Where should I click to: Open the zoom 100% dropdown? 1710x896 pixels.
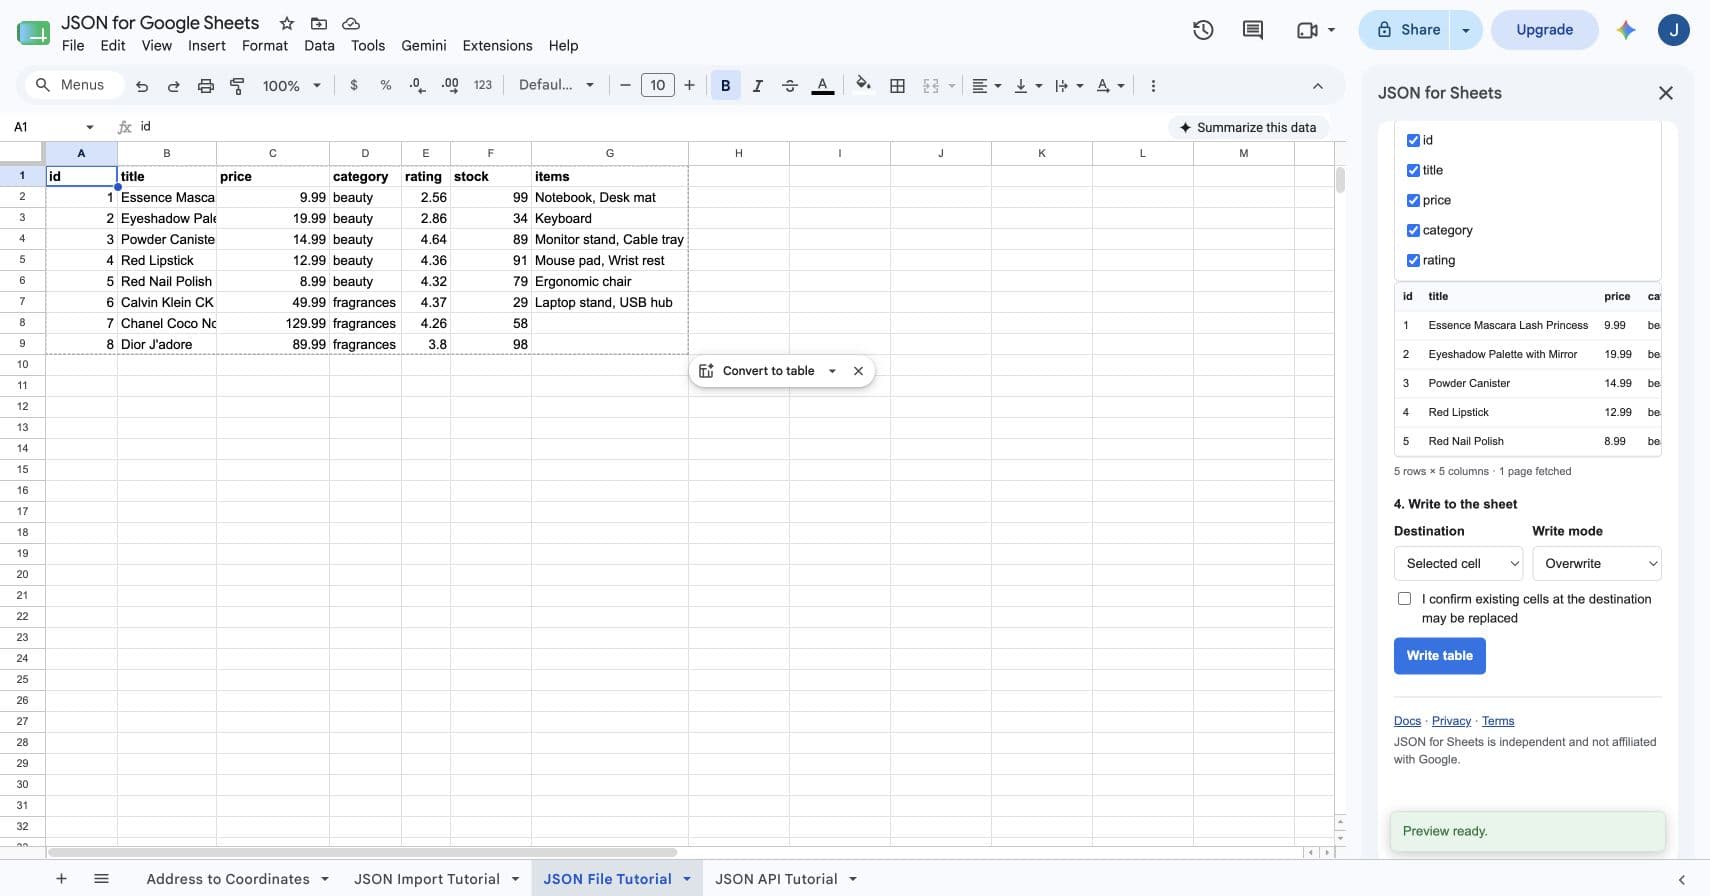291,86
